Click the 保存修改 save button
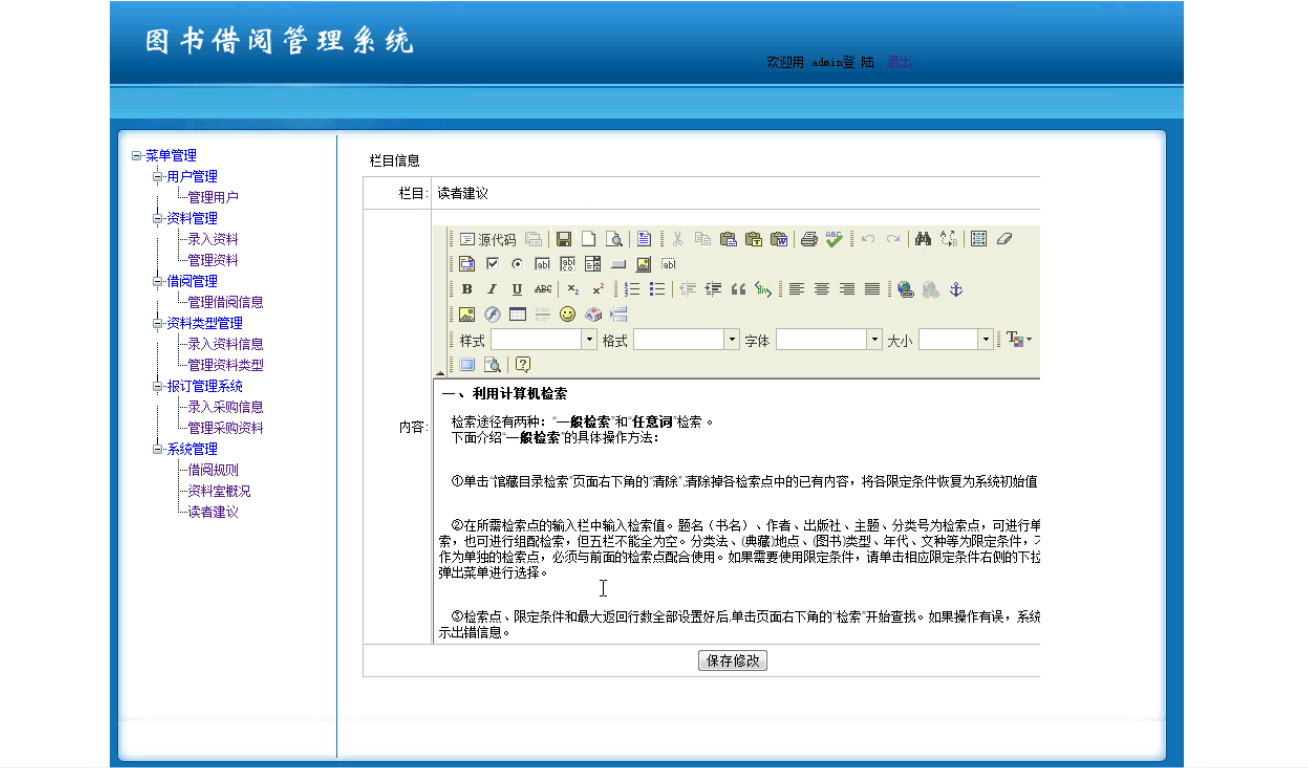This screenshot has width=1308, height=768. 732,660
